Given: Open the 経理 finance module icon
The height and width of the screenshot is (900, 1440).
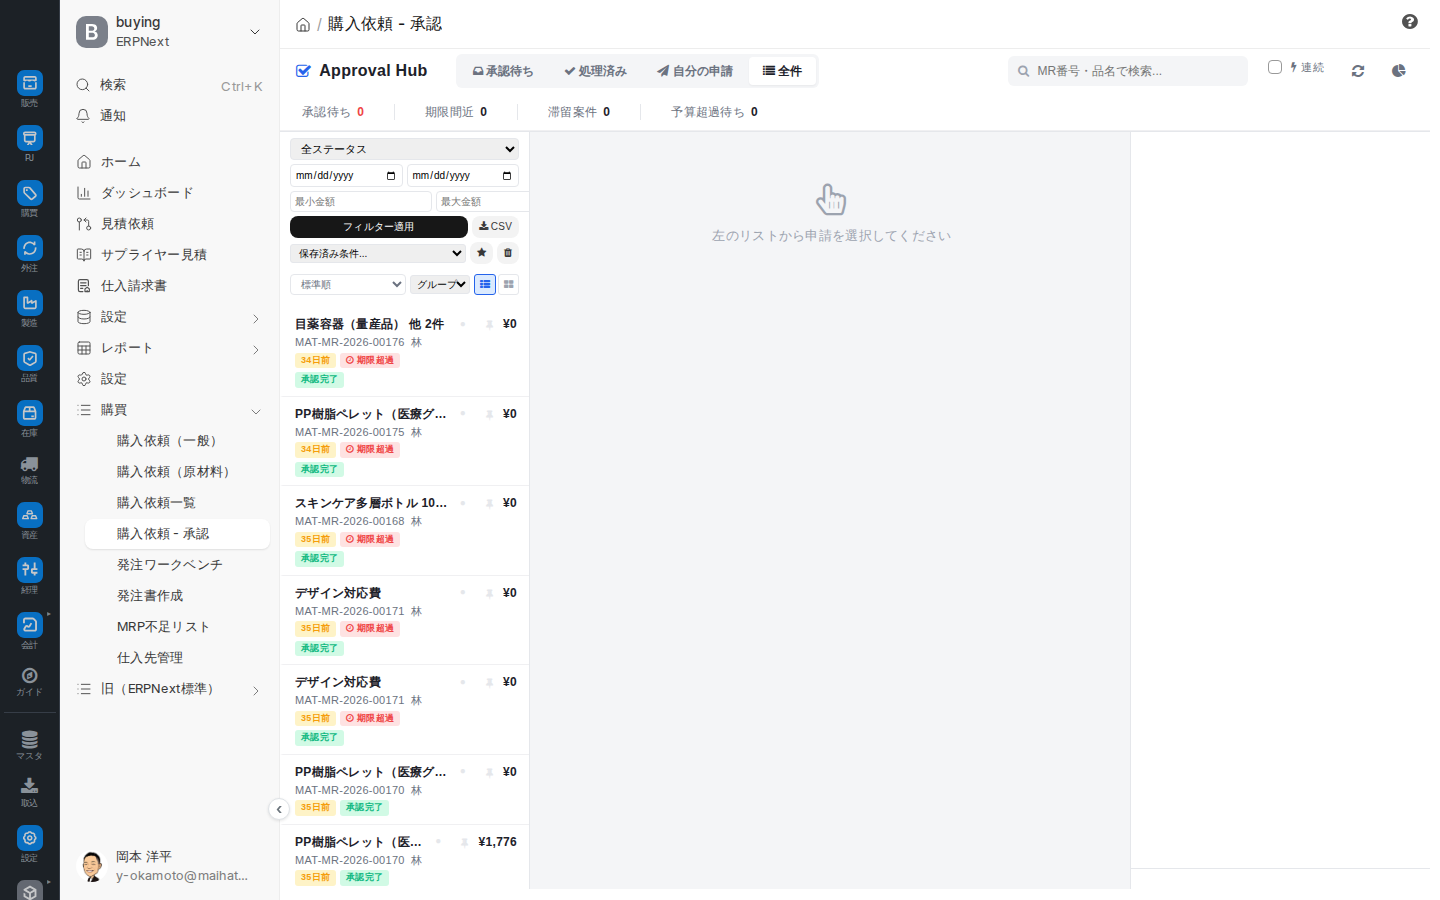Looking at the screenshot, I should [x=30, y=570].
